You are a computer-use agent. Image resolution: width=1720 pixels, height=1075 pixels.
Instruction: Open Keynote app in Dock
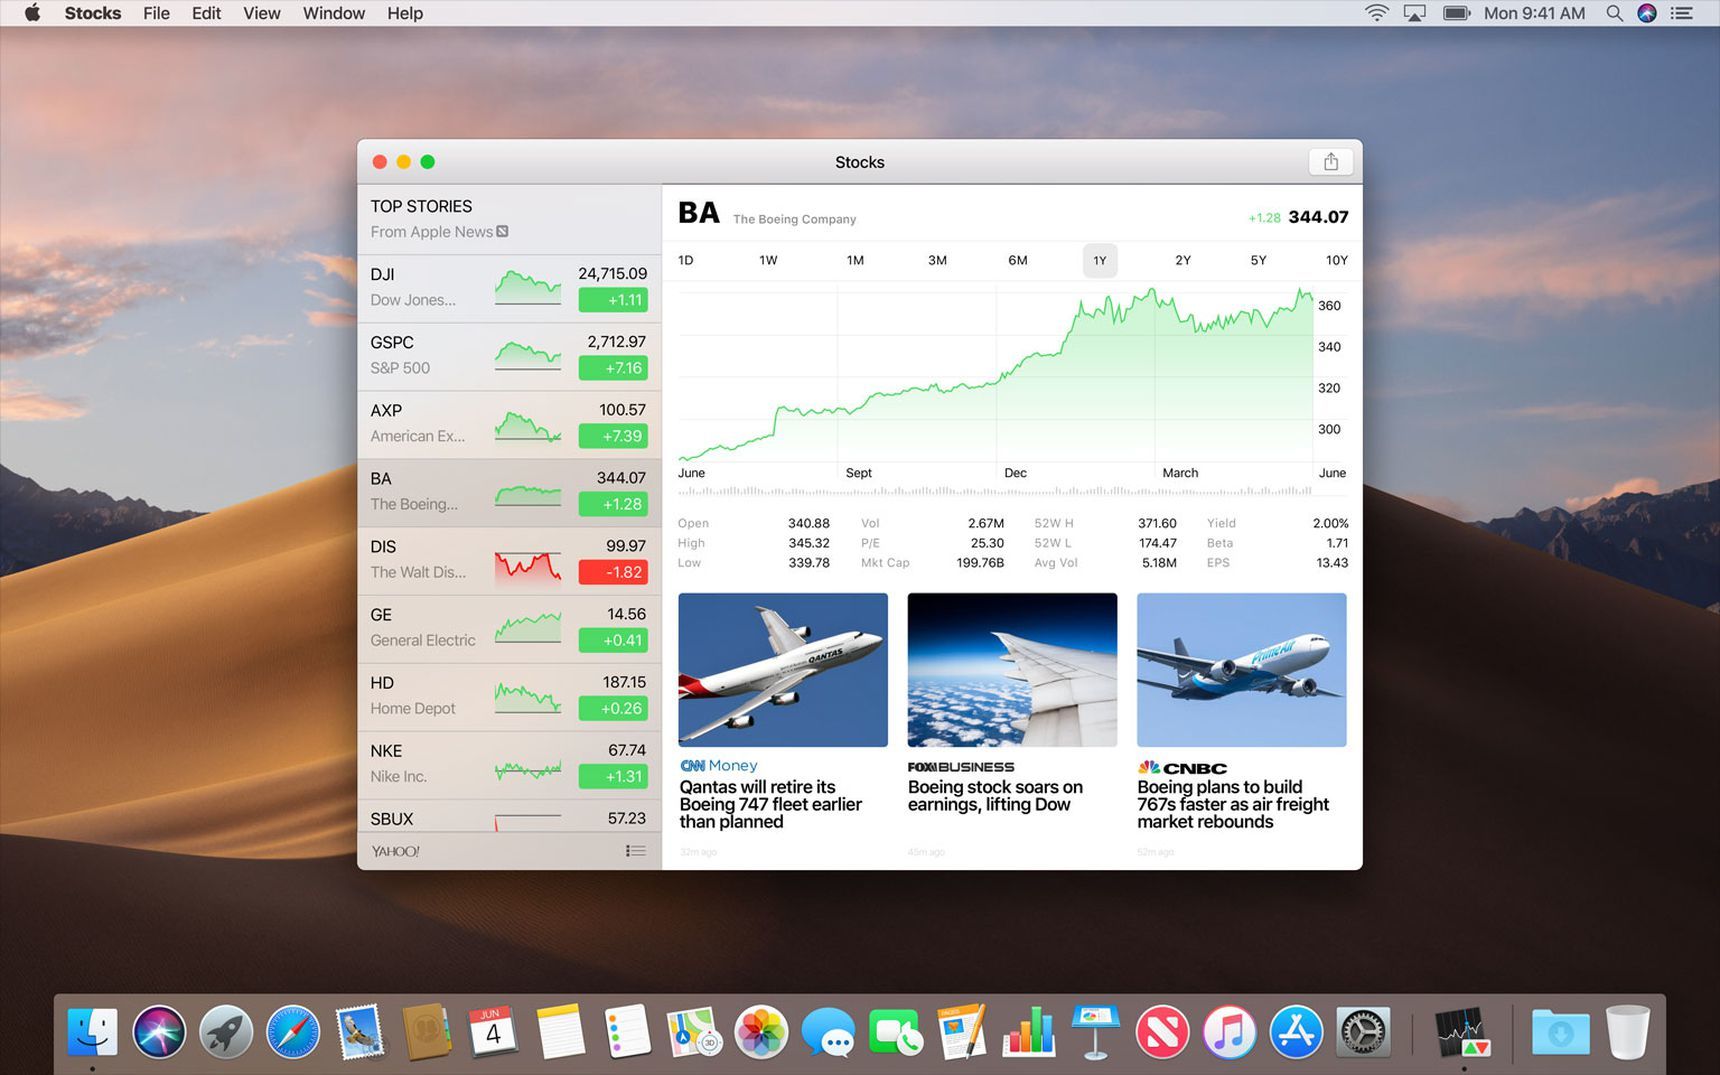click(x=1096, y=1032)
